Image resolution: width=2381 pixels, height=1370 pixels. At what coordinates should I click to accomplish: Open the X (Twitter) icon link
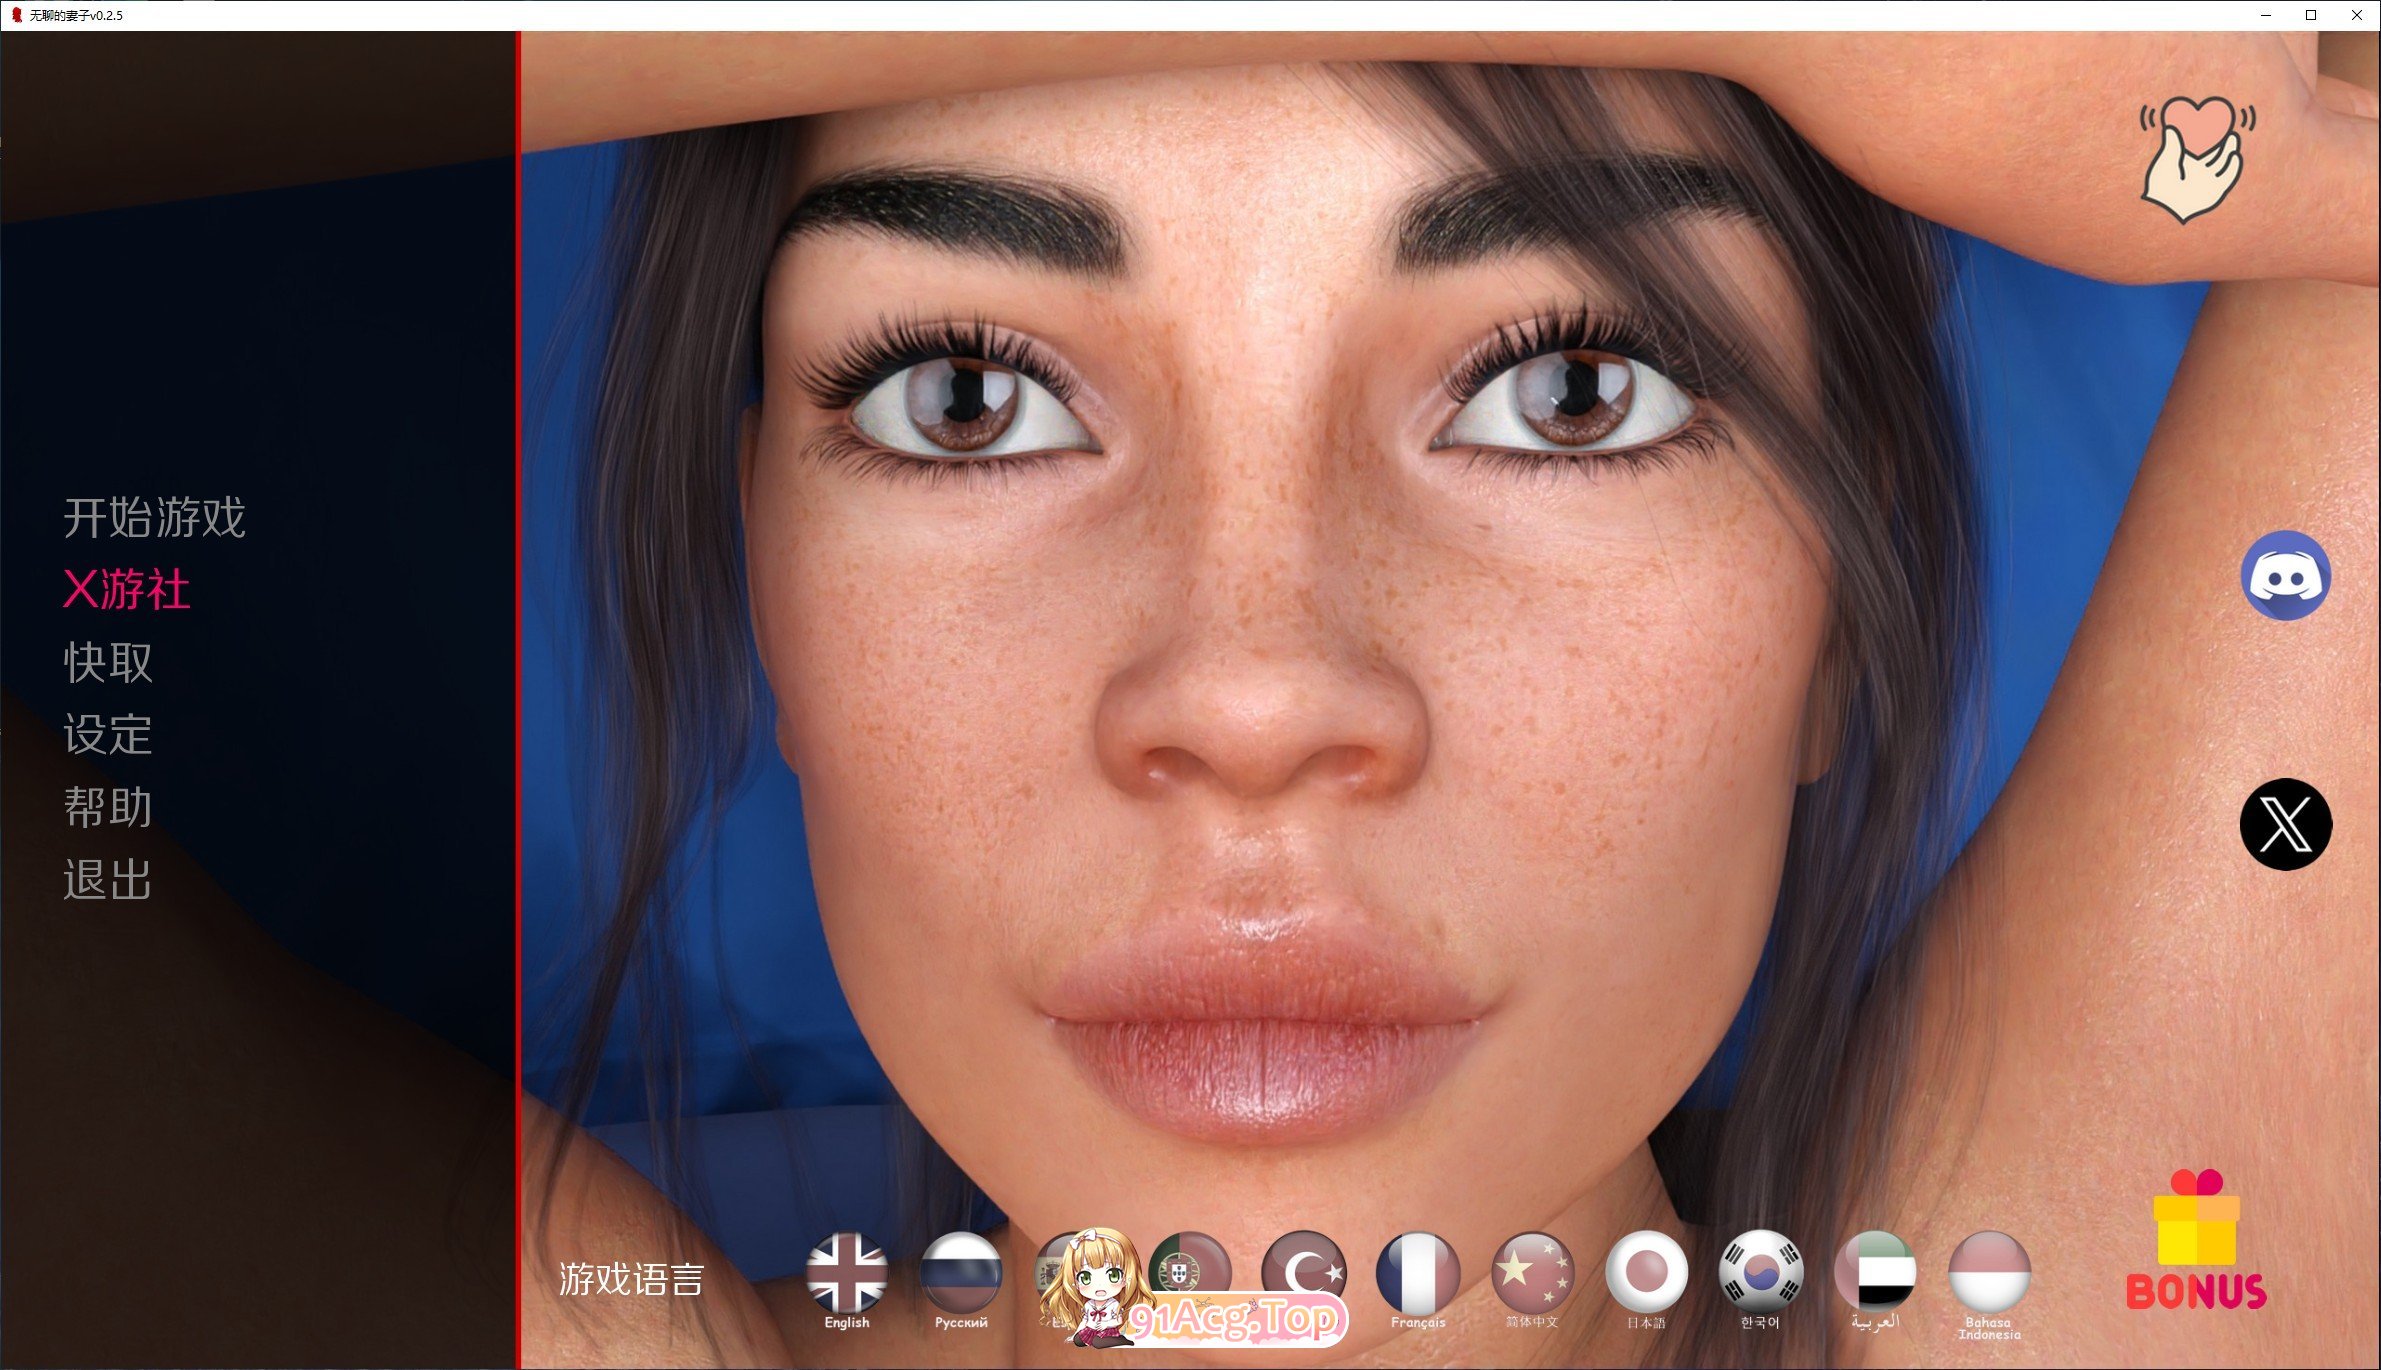(2286, 824)
